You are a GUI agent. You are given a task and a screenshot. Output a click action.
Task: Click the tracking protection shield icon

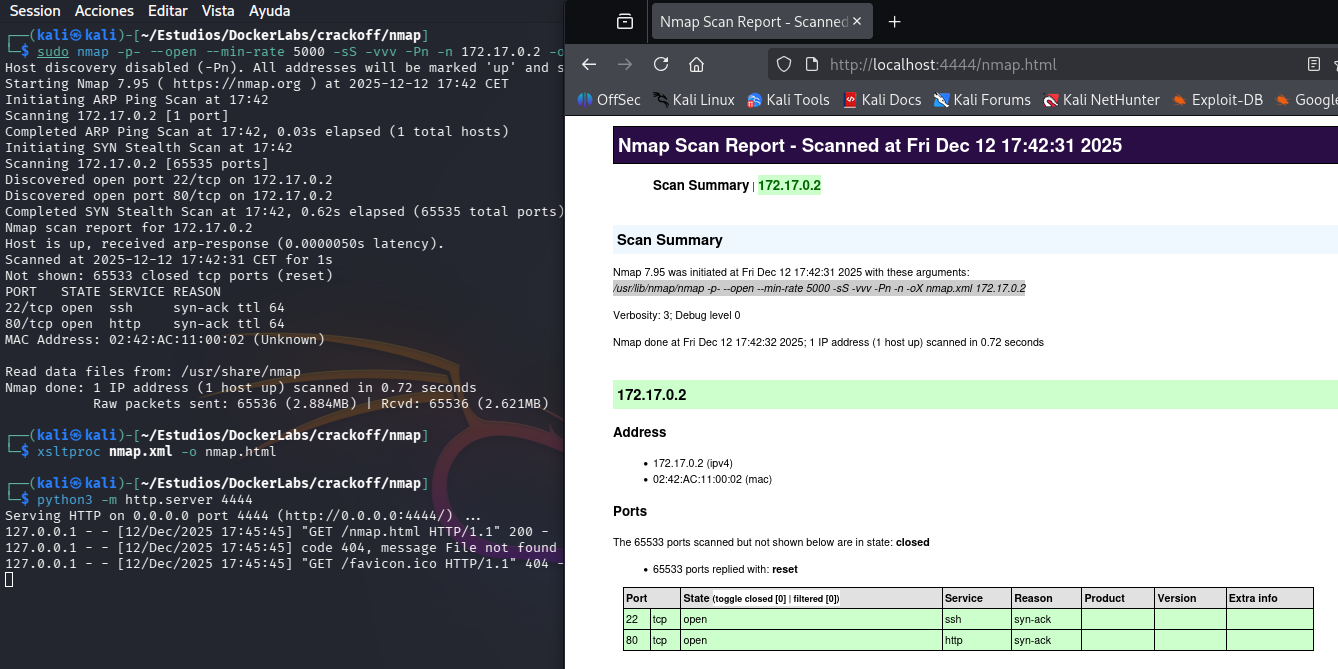[785, 64]
